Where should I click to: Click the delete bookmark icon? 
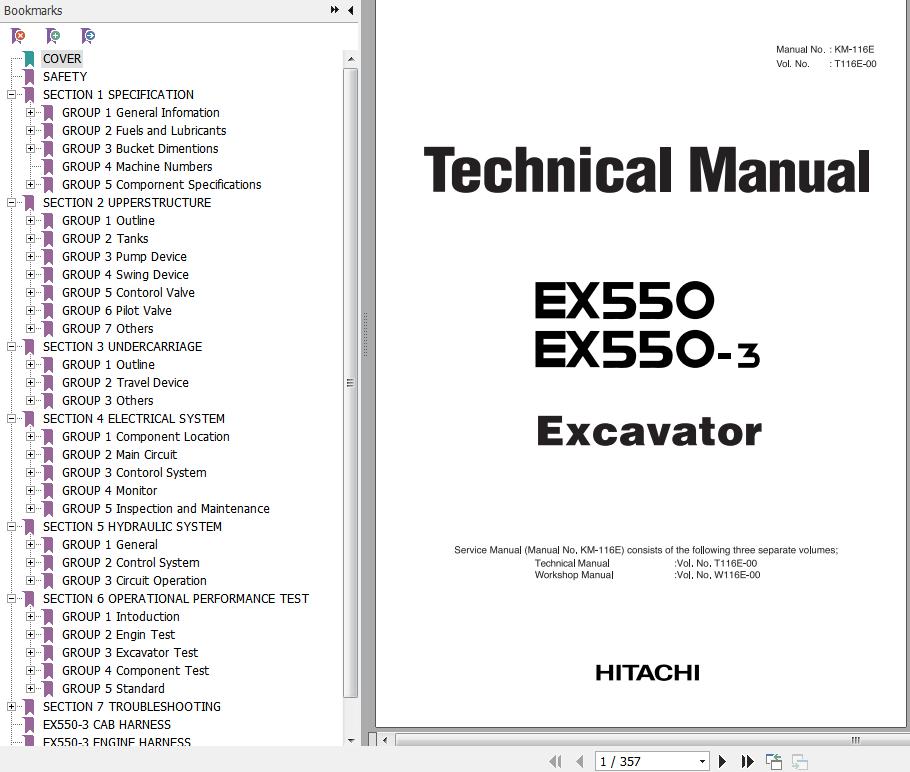(x=18, y=36)
